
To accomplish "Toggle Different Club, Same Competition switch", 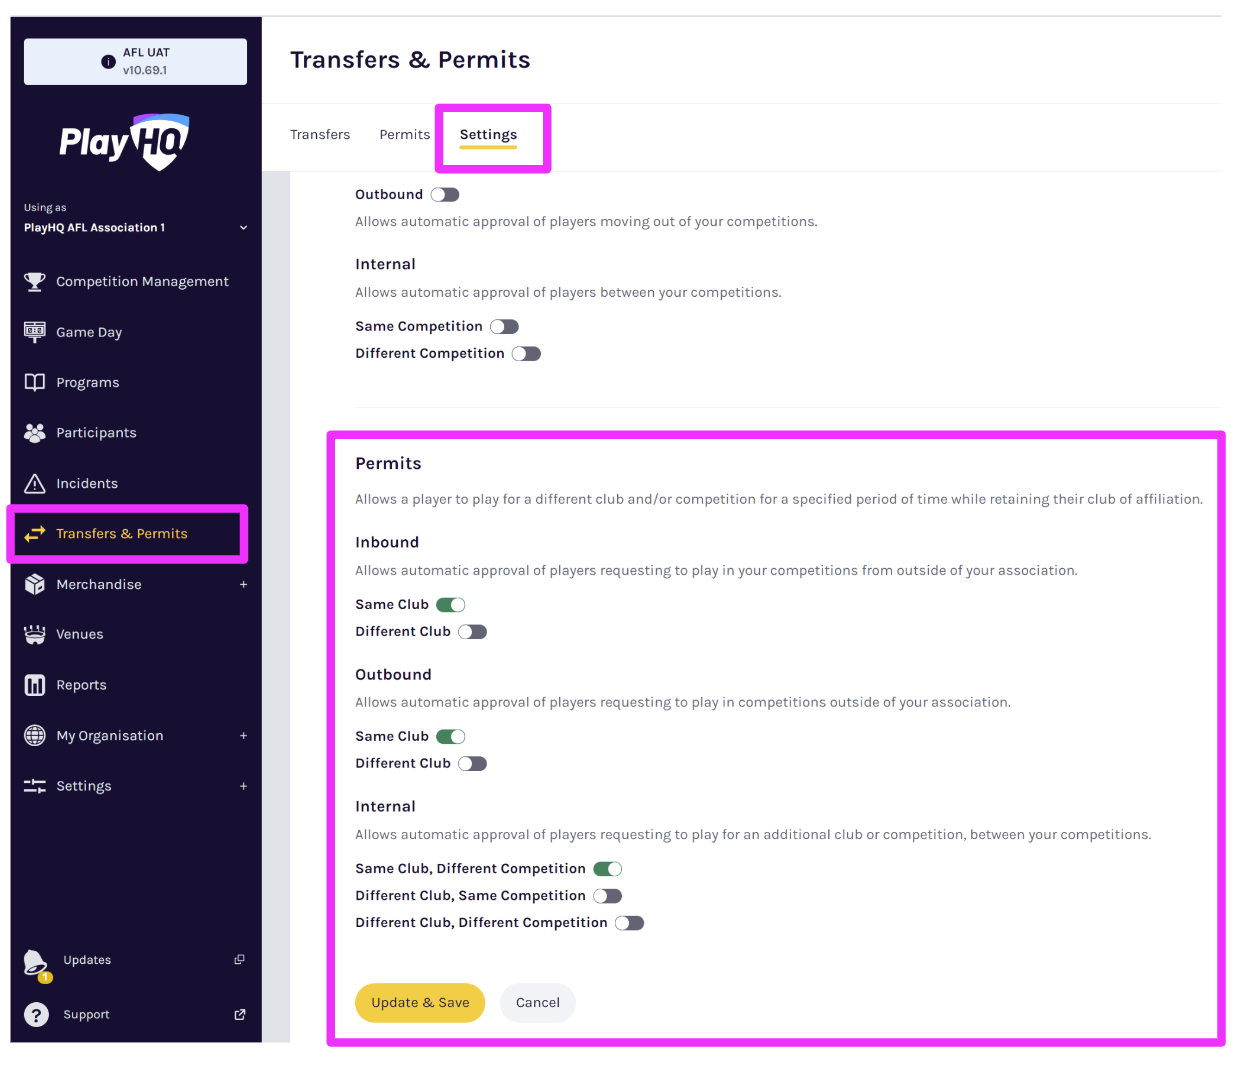I will tap(607, 896).
